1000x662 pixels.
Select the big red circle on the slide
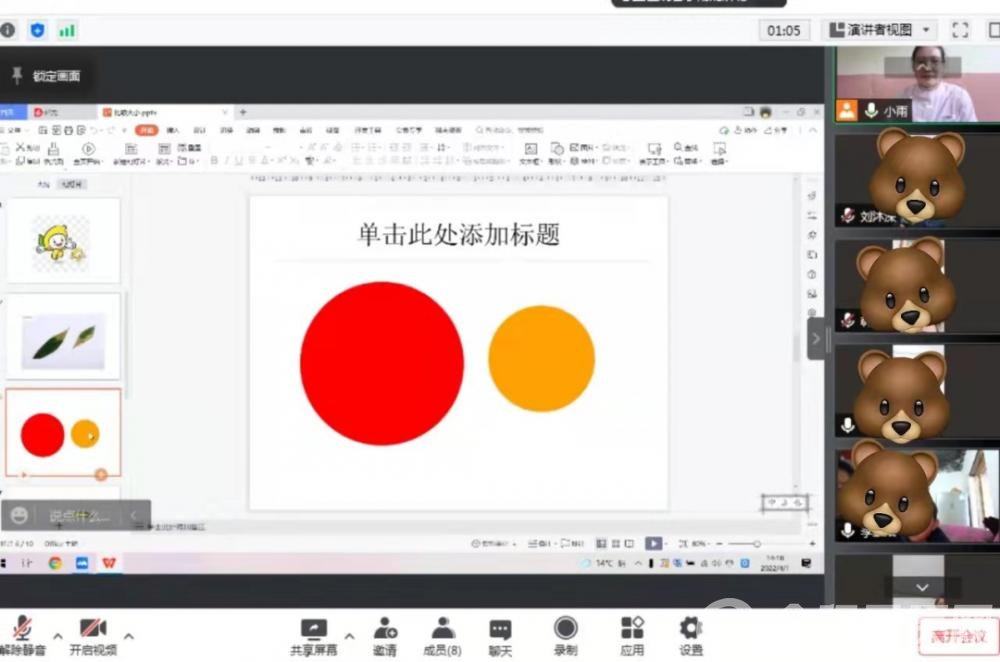(382, 364)
